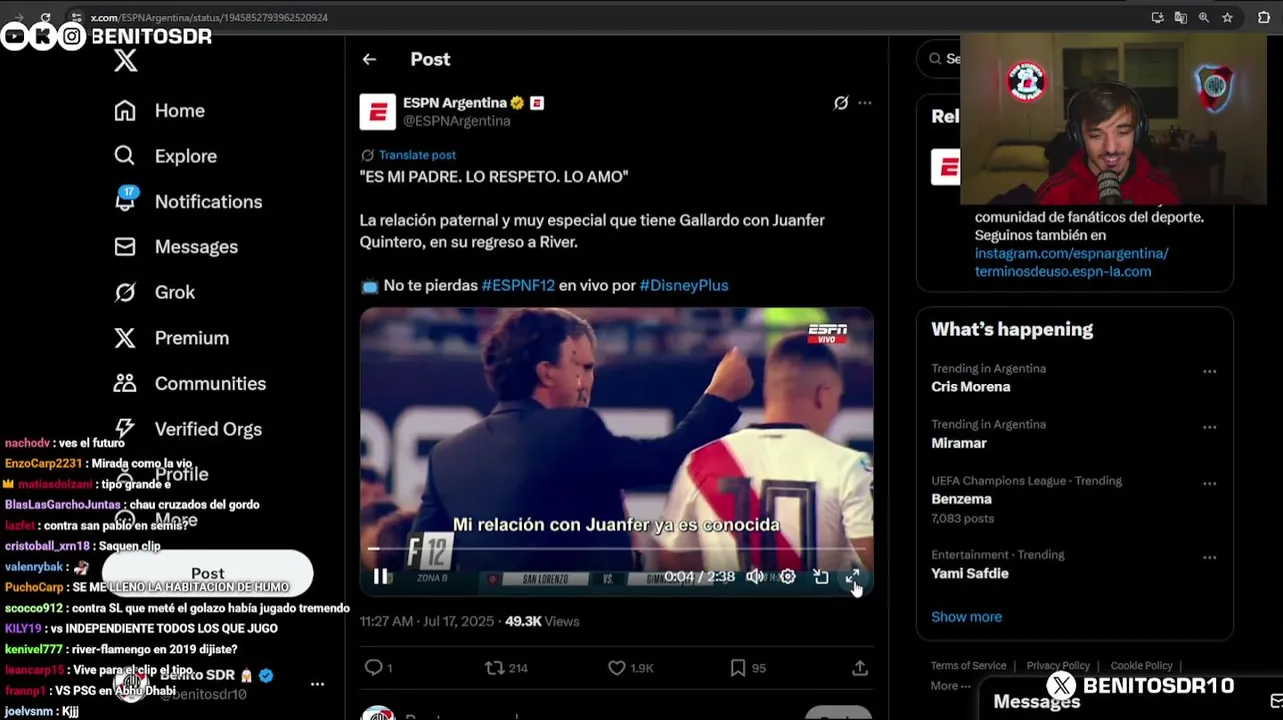Toggle picture-in-picture mode for video

pos(821,576)
